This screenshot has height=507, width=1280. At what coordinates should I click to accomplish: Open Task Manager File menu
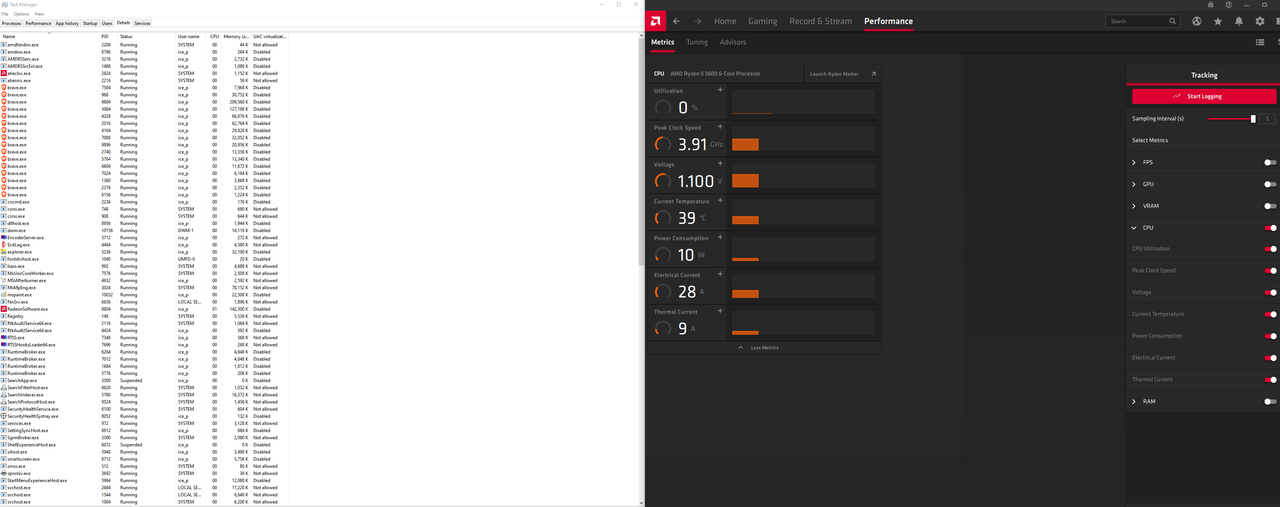coord(5,14)
